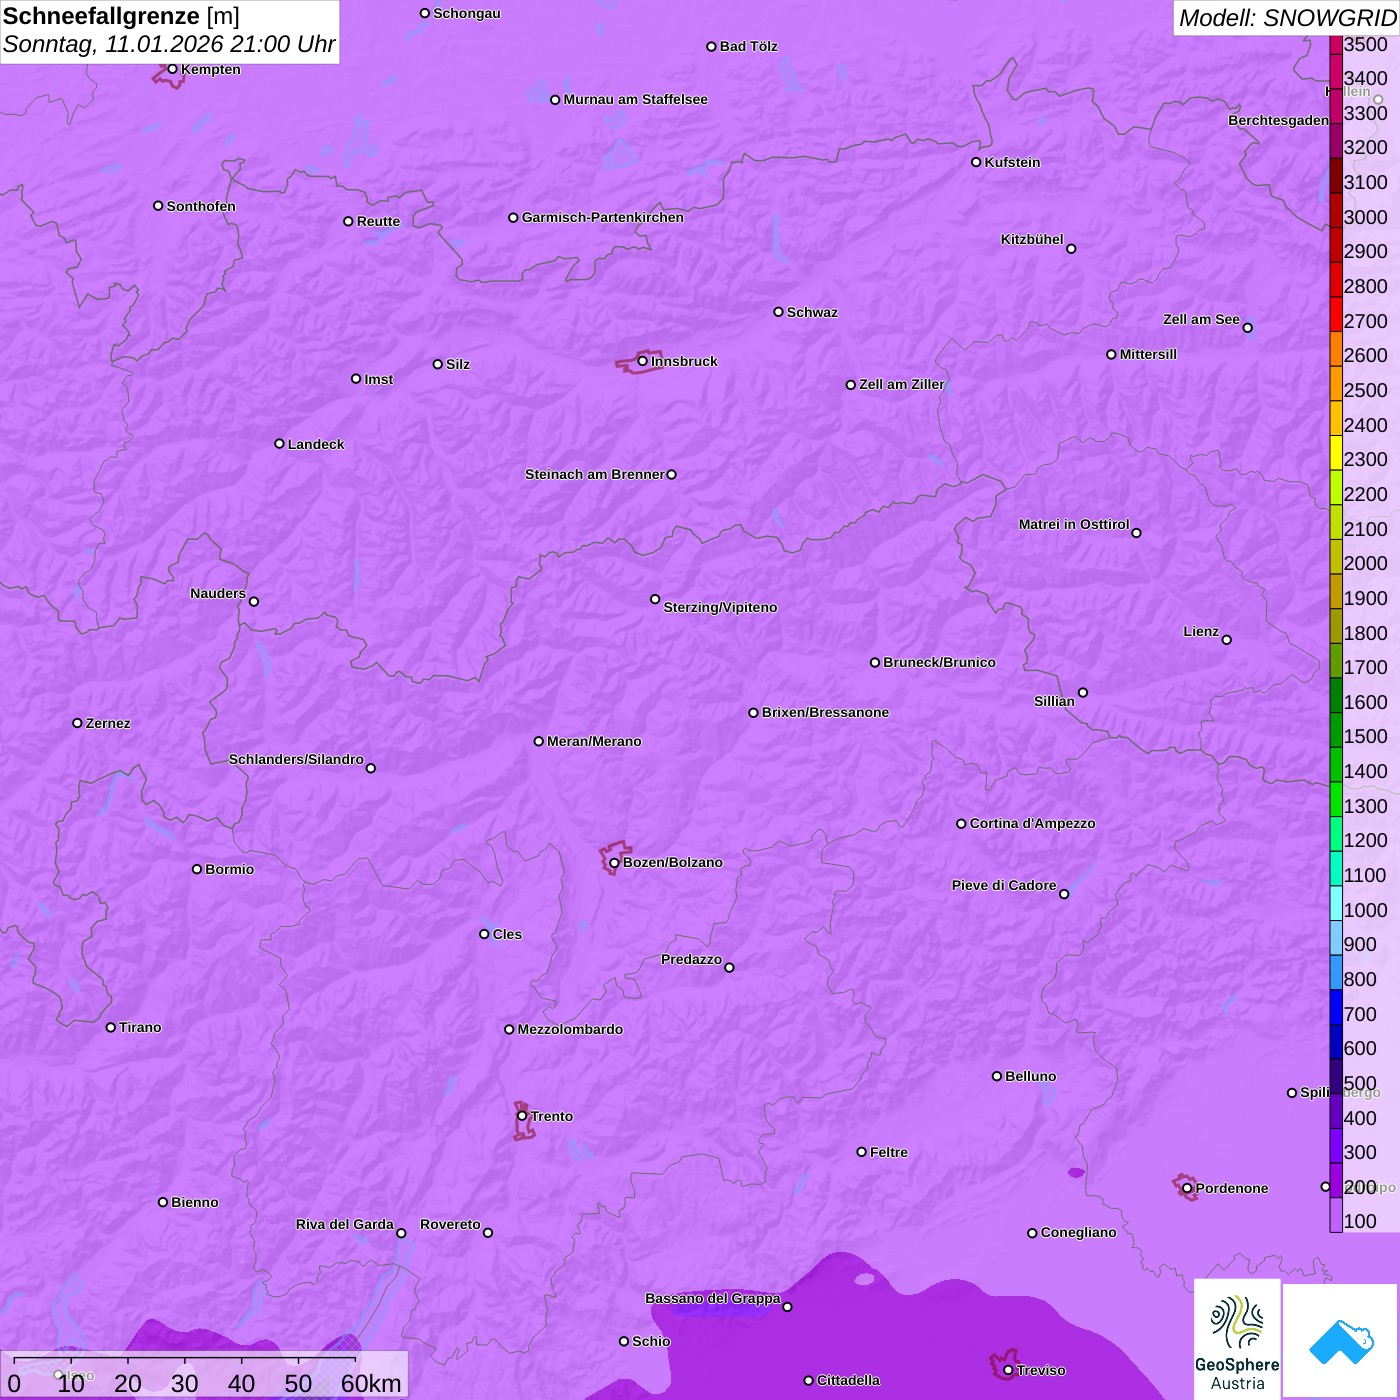Screen dimensions: 1400x1400
Task: Click the blue cloud-roof logo in the corner
Action: point(1340,1340)
